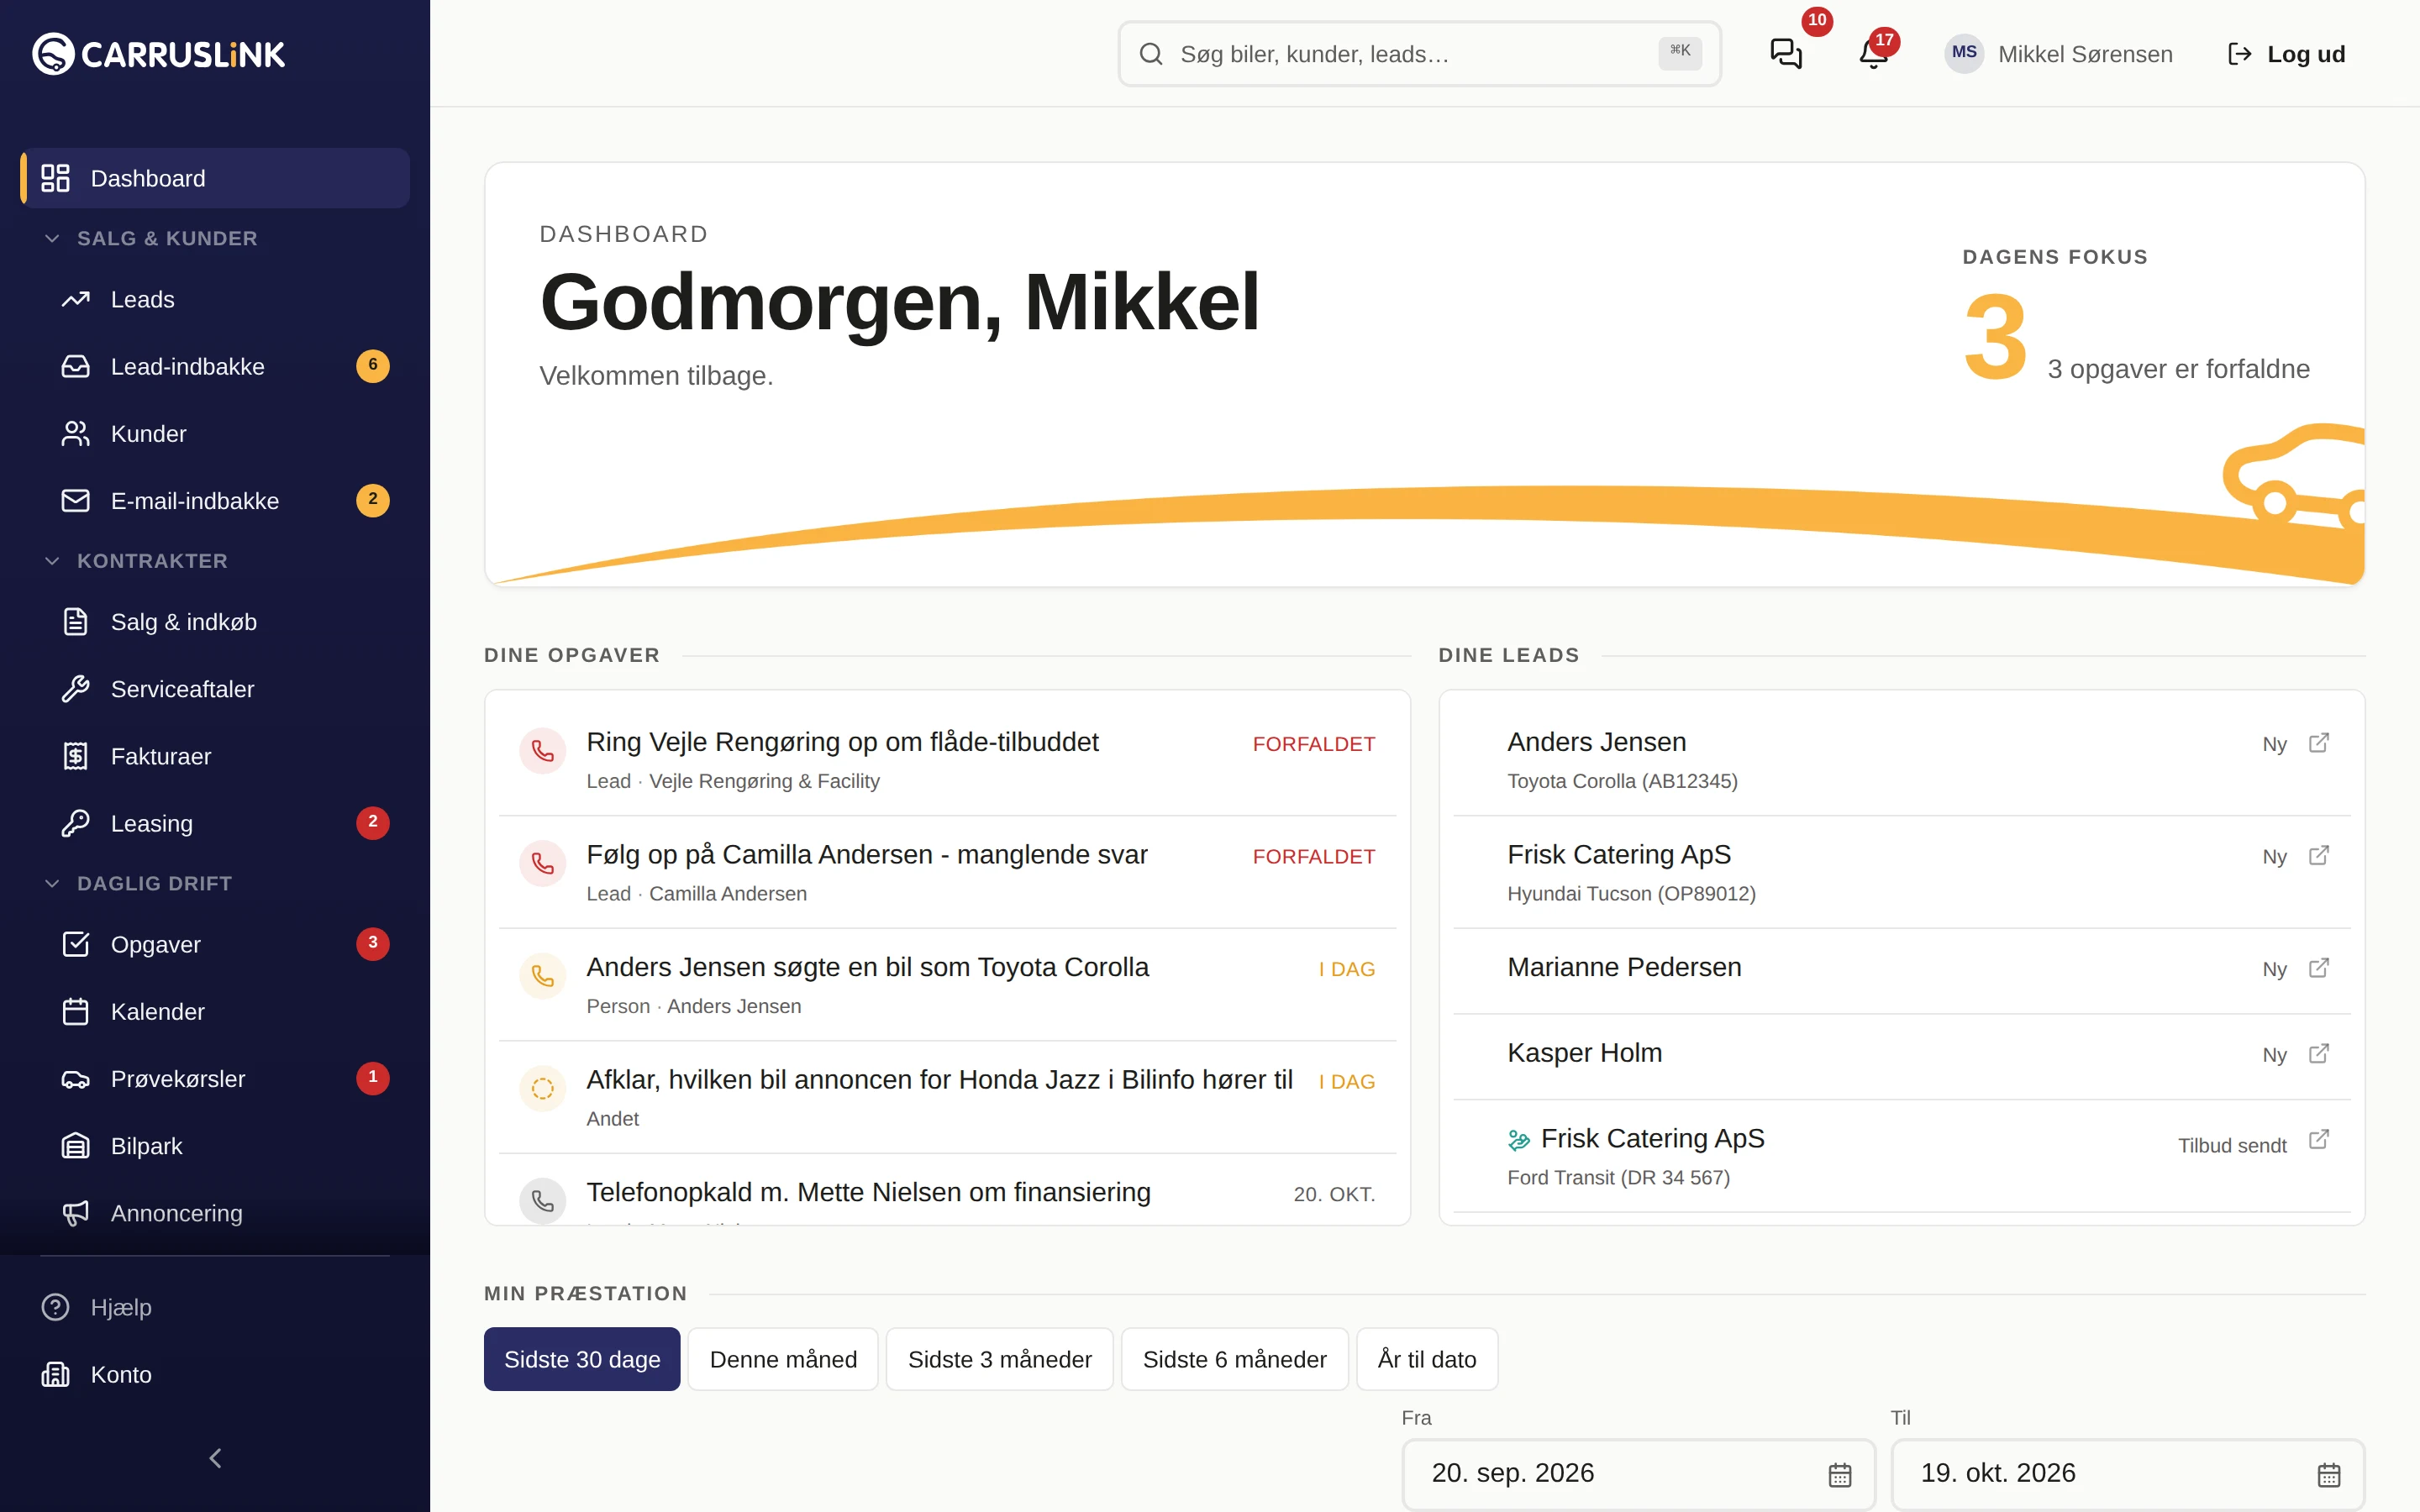
Task: Click Log ud button
Action: pos(2286,54)
